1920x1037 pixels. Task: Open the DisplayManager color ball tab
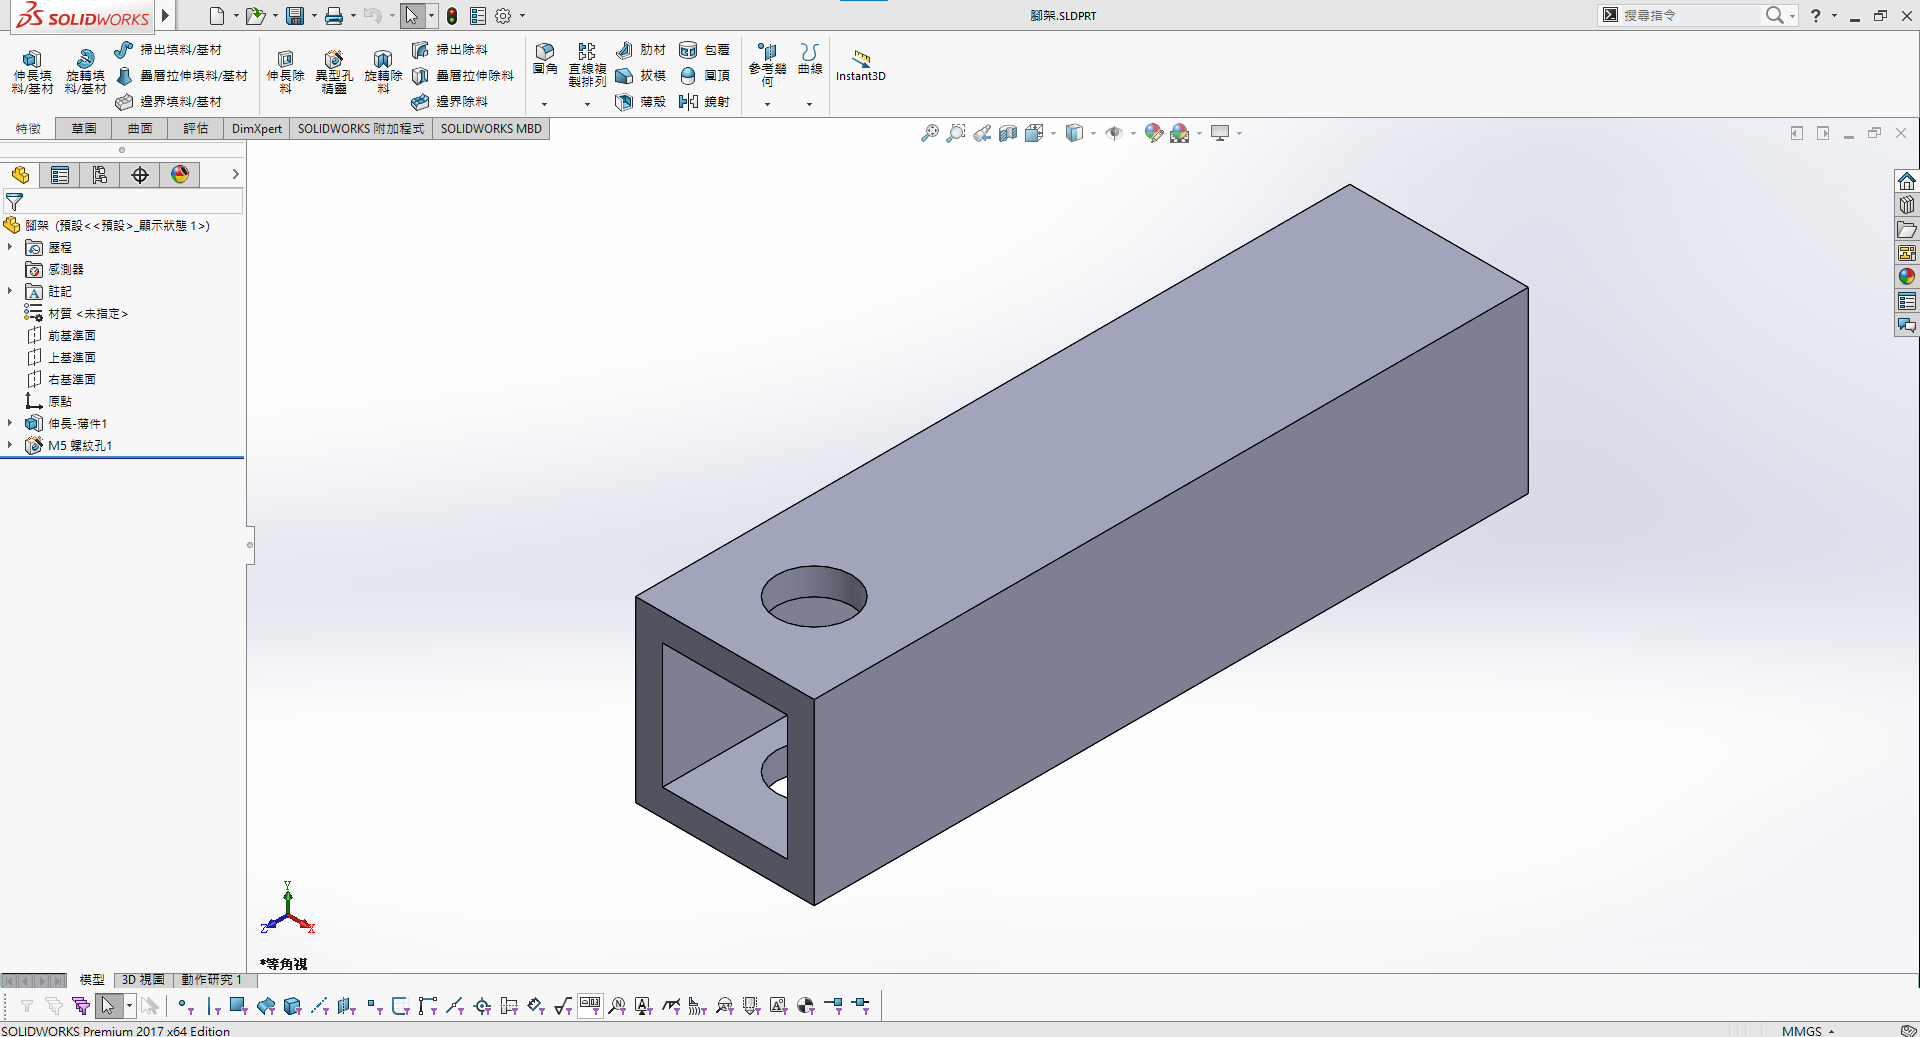[x=180, y=175]
